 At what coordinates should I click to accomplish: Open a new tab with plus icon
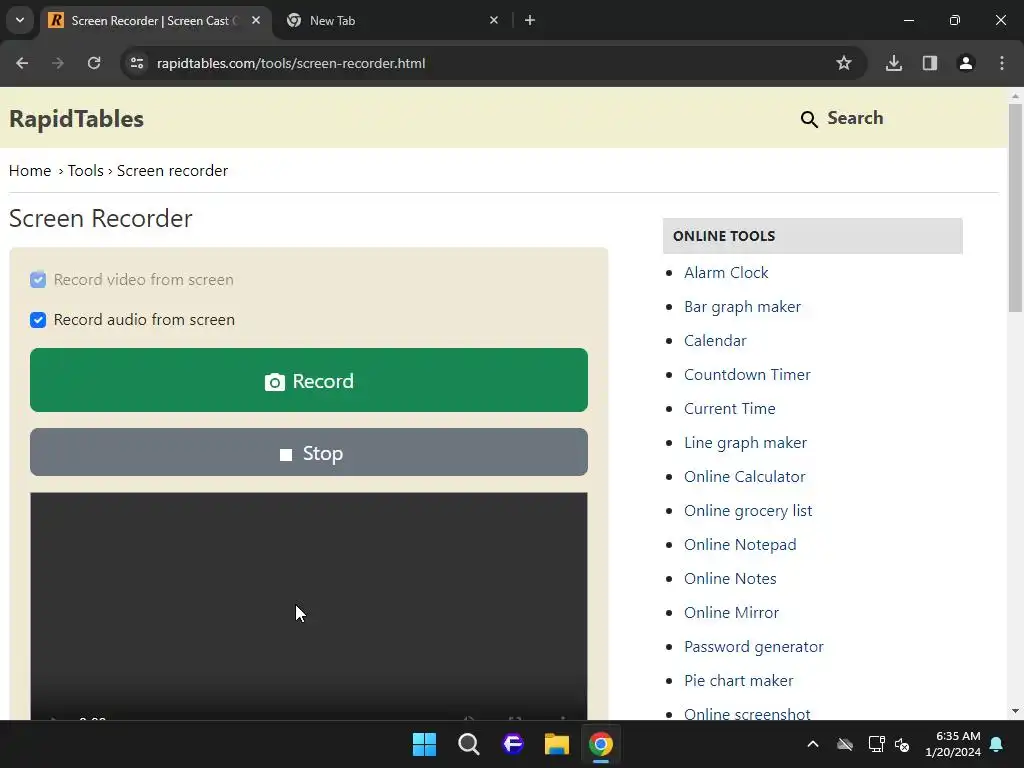(x=530, y=20)
